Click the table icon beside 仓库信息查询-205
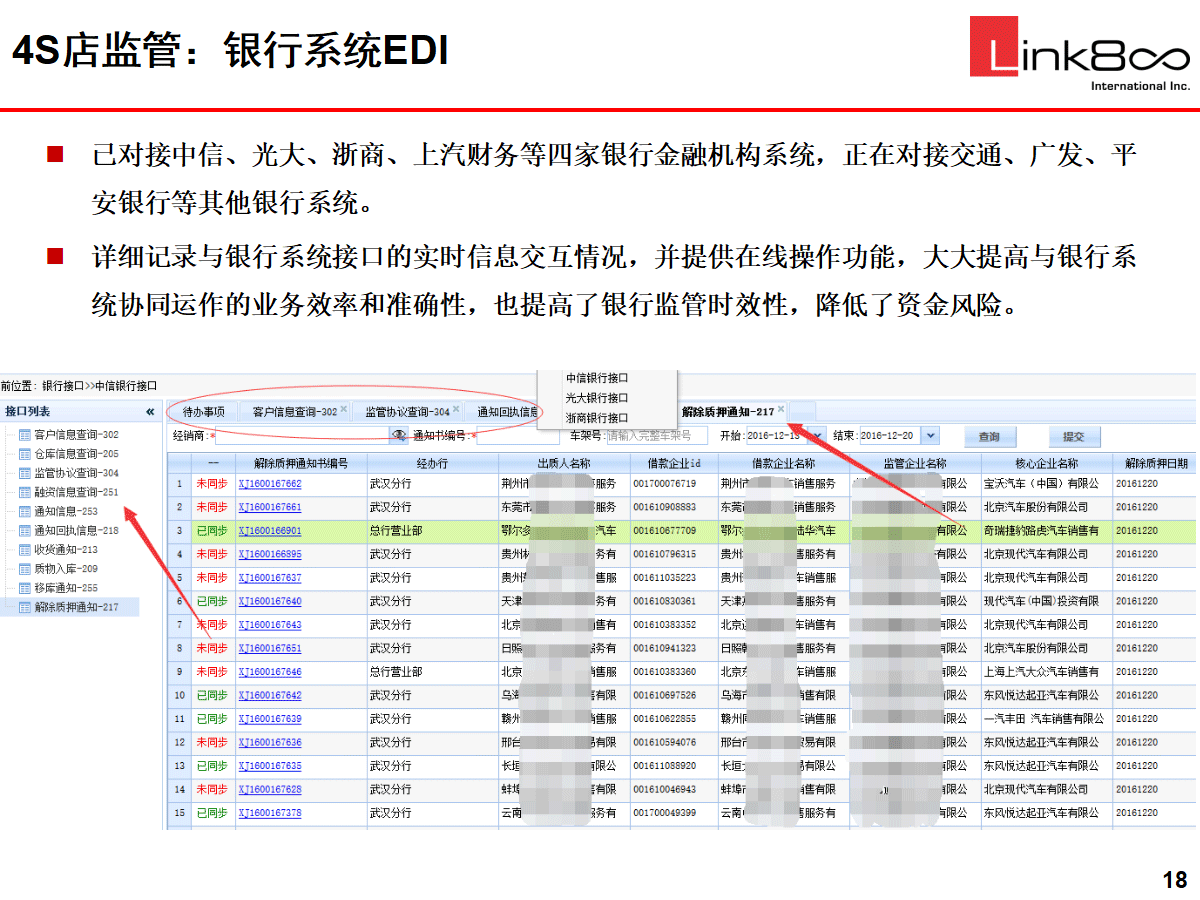 [25, 454]
